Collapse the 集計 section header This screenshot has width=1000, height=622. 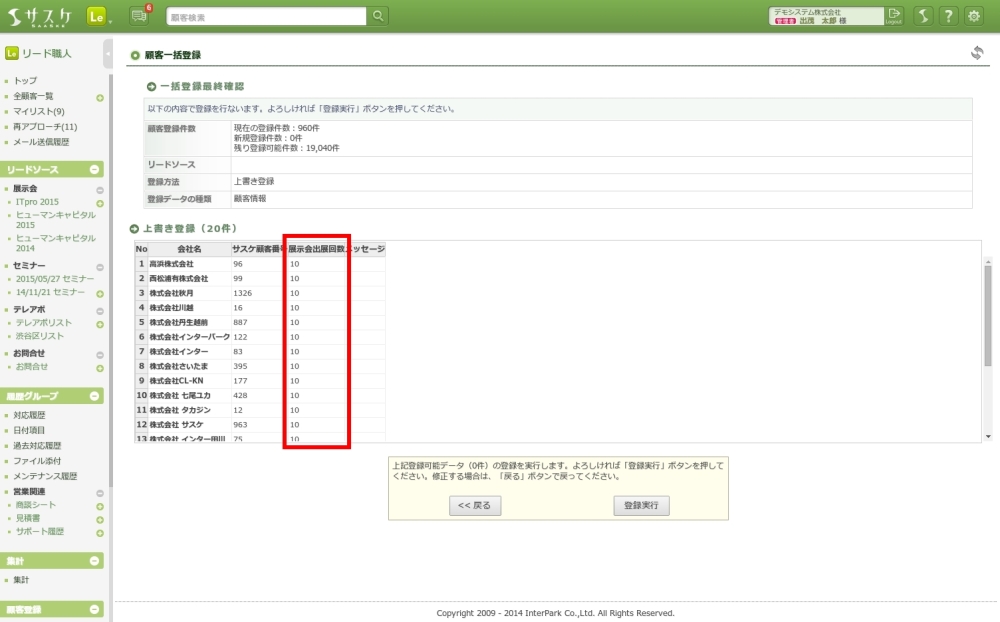tap(96, 561)
